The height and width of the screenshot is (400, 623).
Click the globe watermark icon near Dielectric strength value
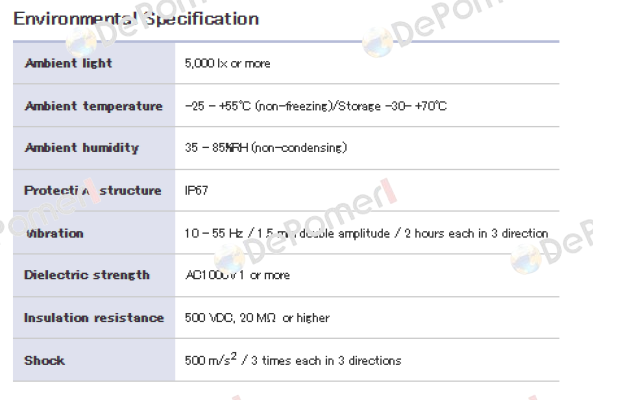229,259
